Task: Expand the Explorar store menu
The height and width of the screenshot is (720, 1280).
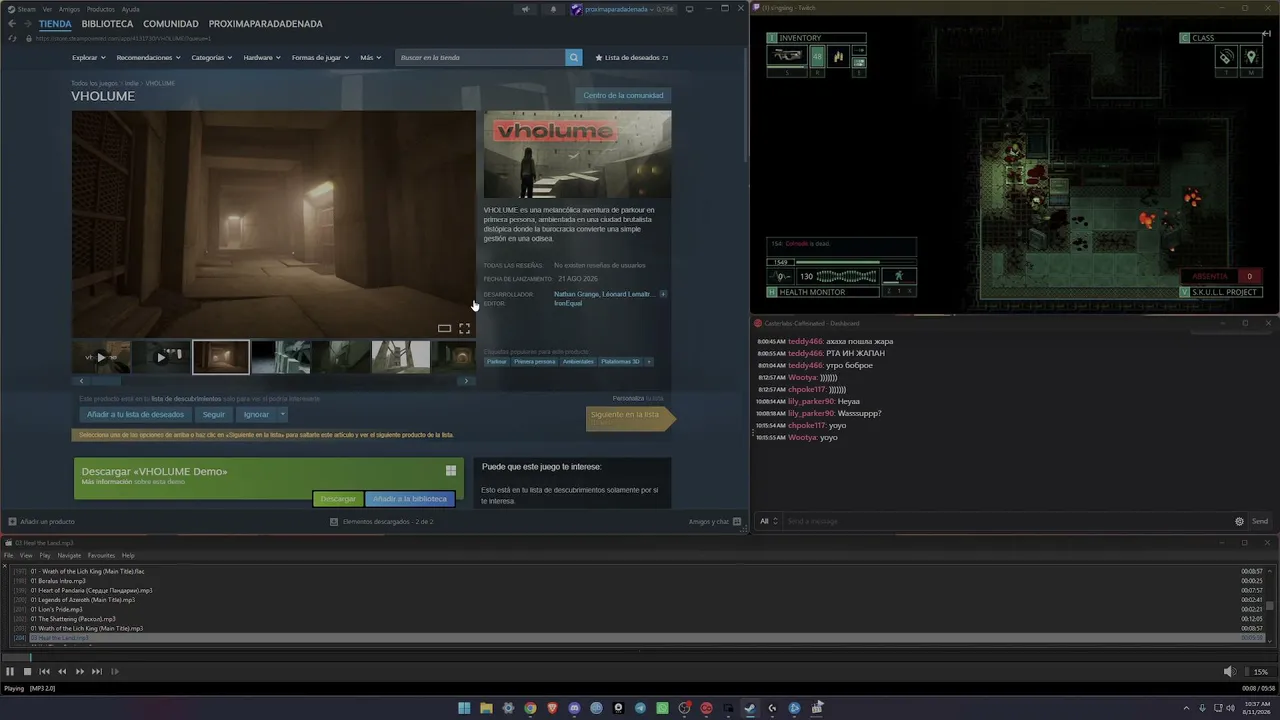Action: [88, 57]
